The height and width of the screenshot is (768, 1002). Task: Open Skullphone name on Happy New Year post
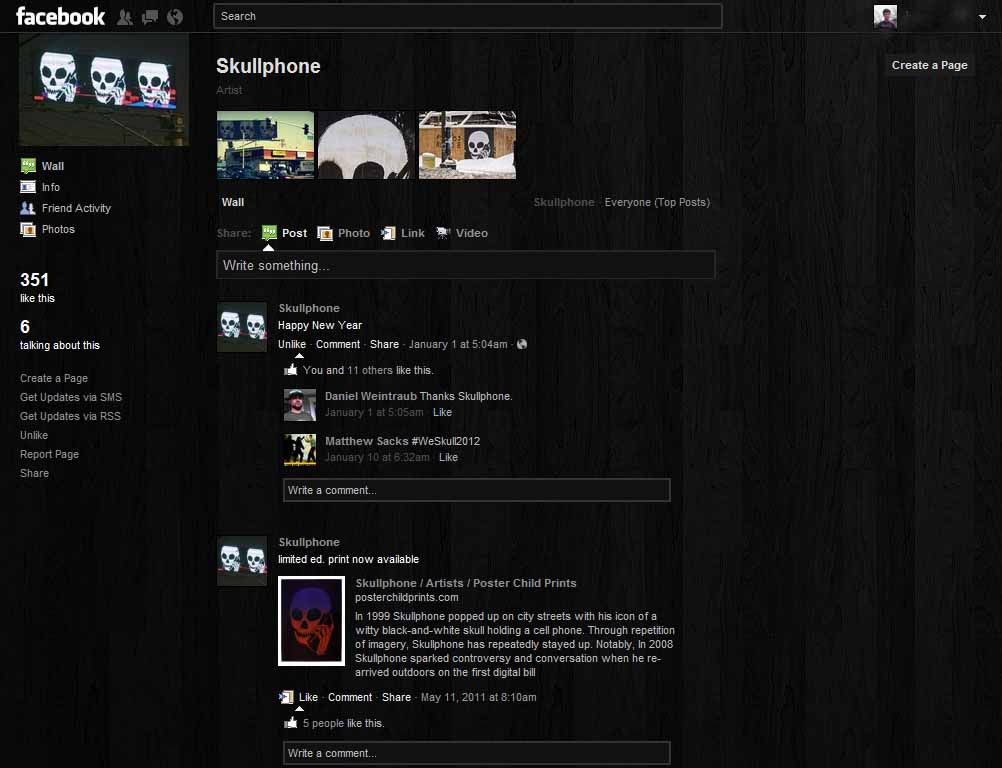tap(309, 308)
